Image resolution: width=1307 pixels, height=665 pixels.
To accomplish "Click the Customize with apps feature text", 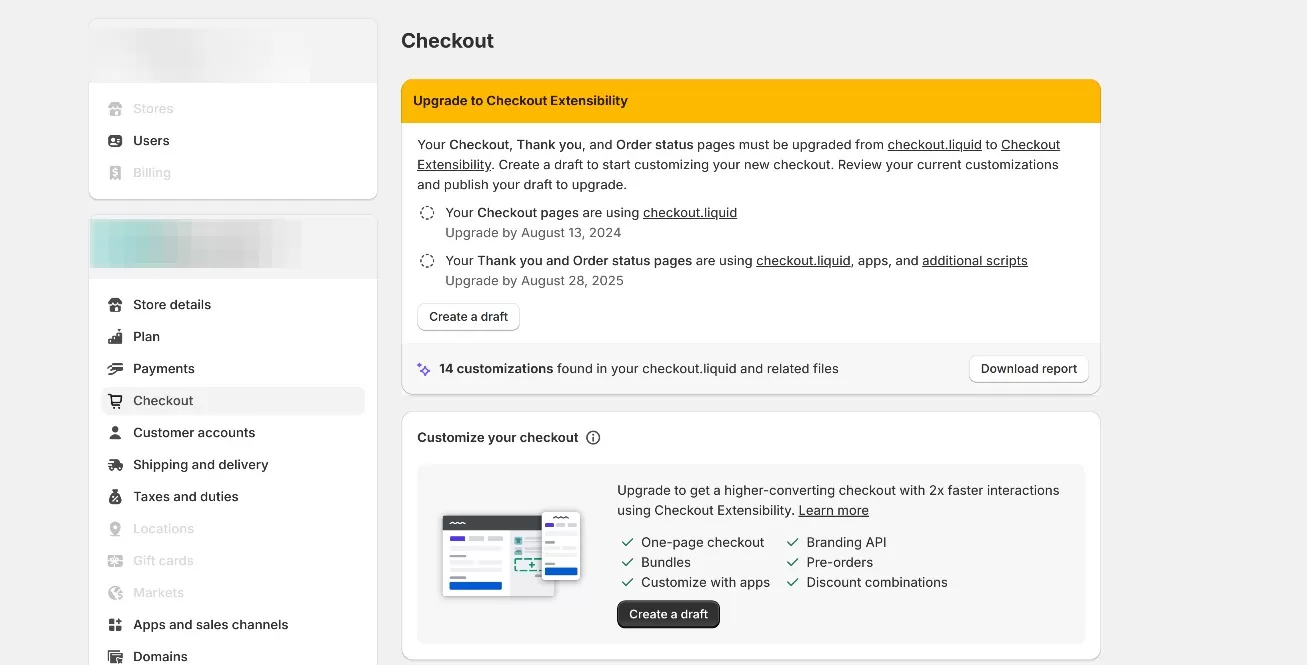I will (x=705, y=583).
